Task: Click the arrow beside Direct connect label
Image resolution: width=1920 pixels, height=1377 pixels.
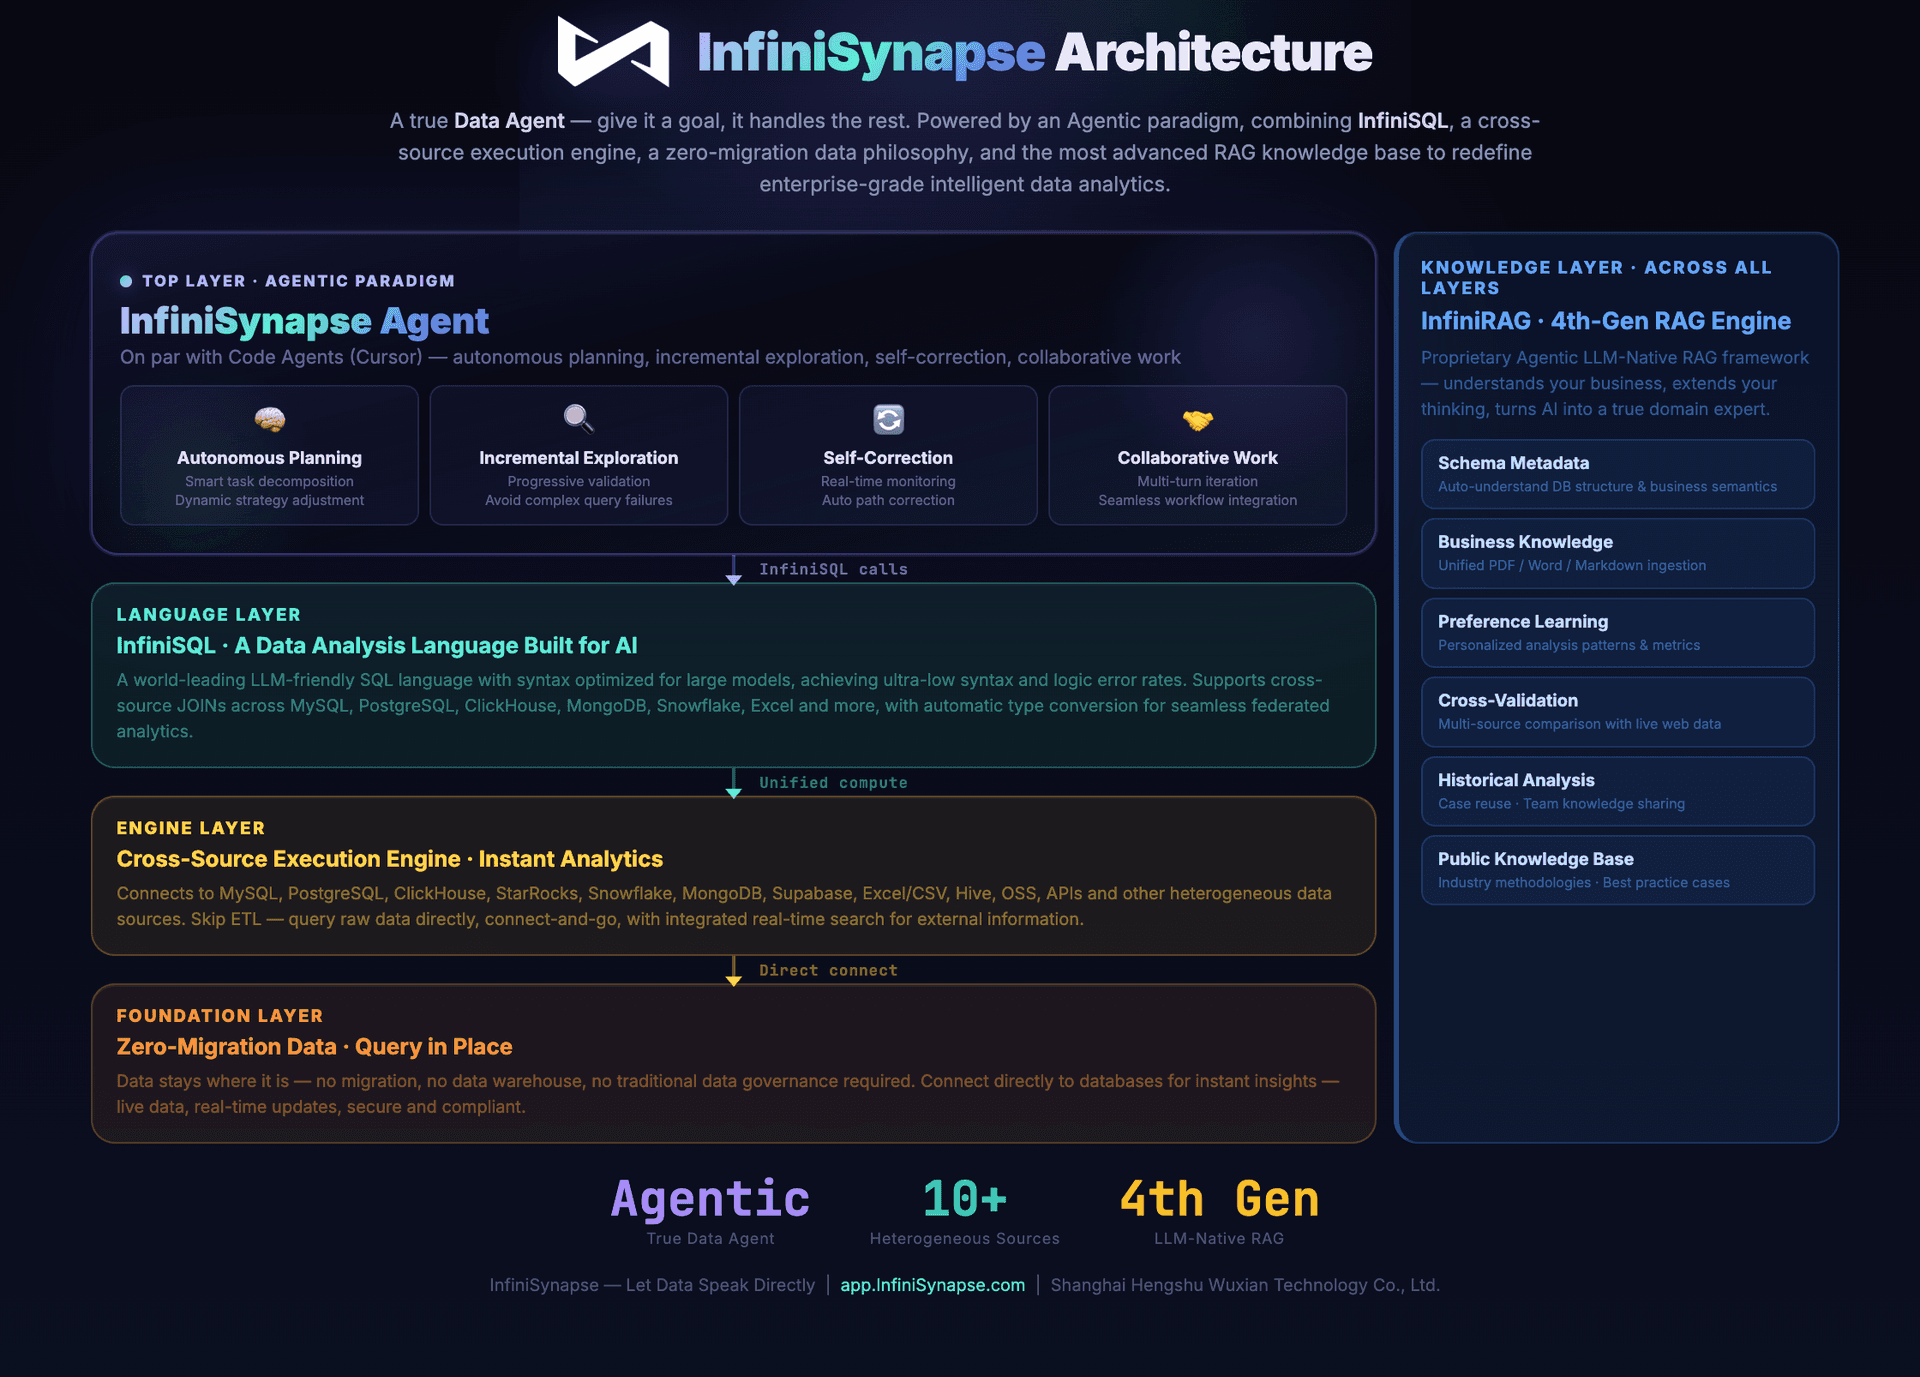Action: pyautogui.click(x=733, y=971)
